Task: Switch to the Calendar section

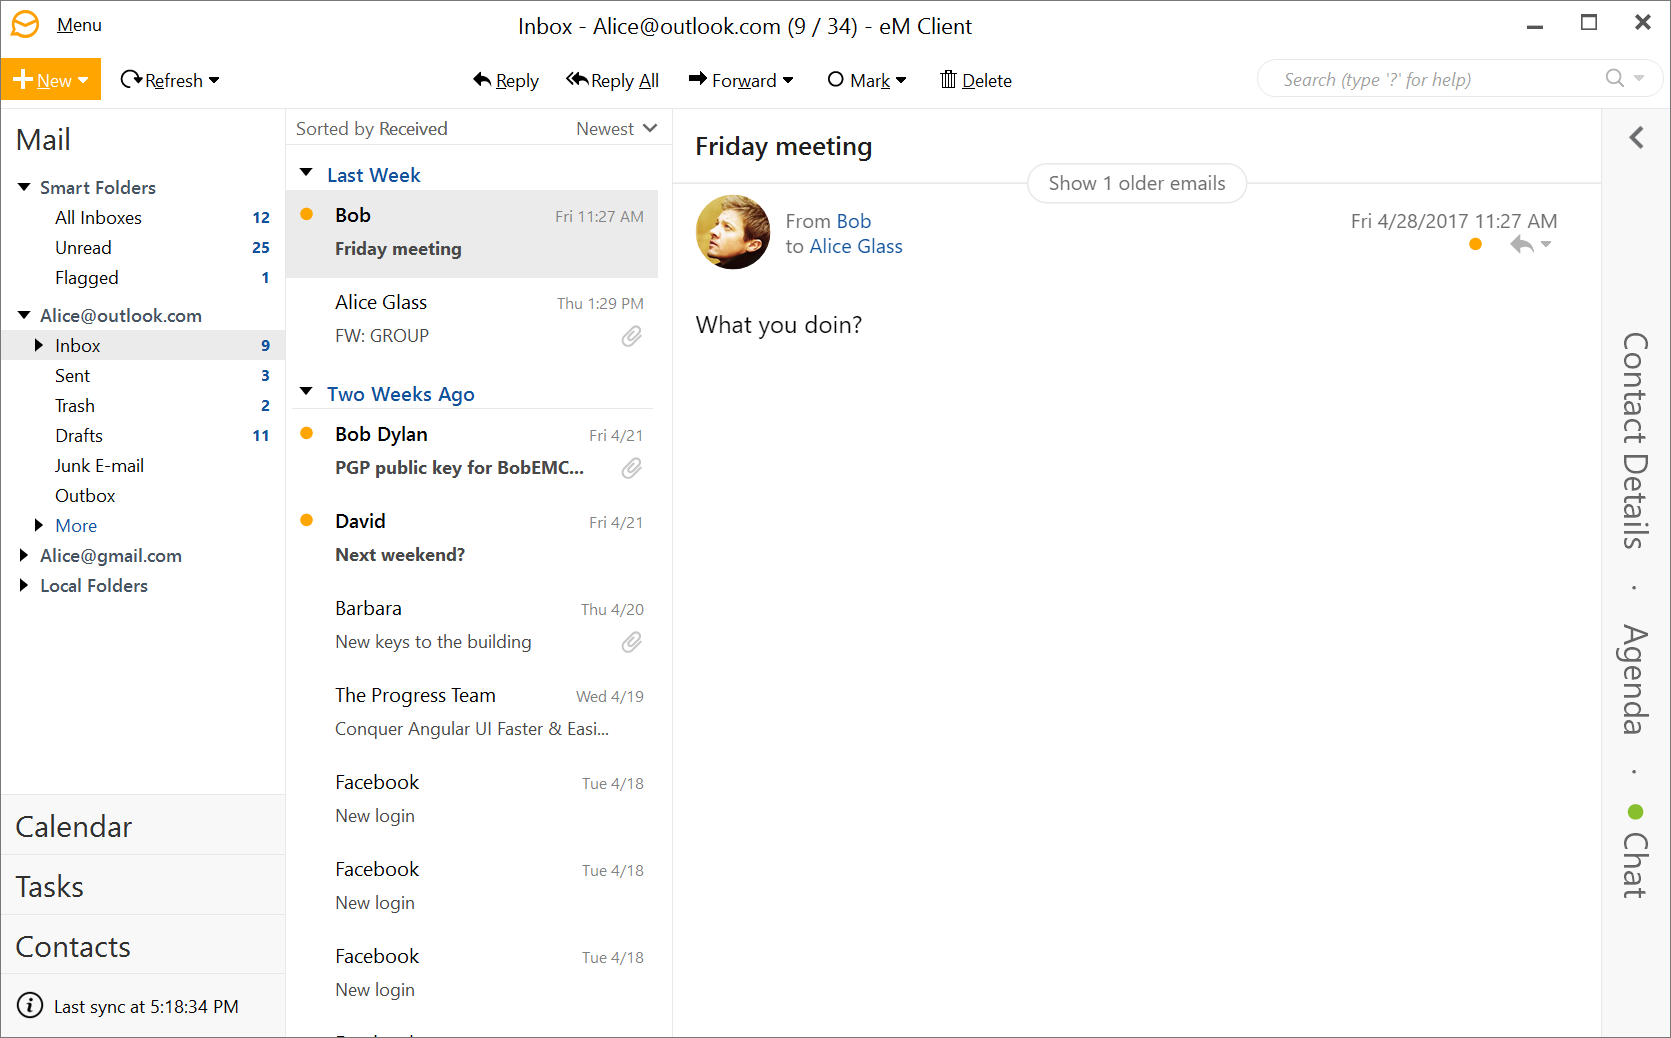Action: (x=143, y=826)
